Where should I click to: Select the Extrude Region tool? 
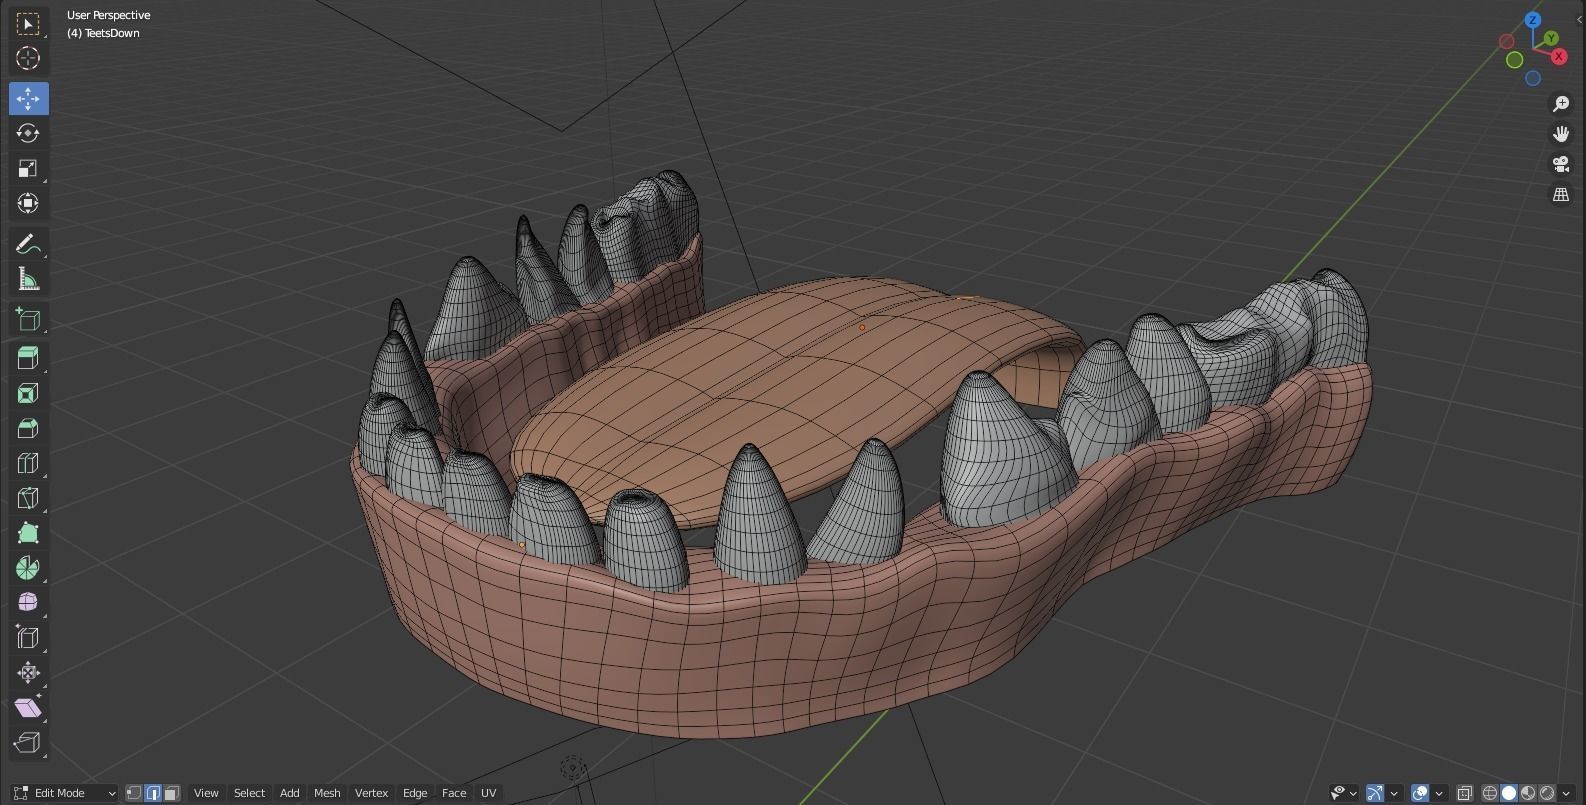click(28, 358)
